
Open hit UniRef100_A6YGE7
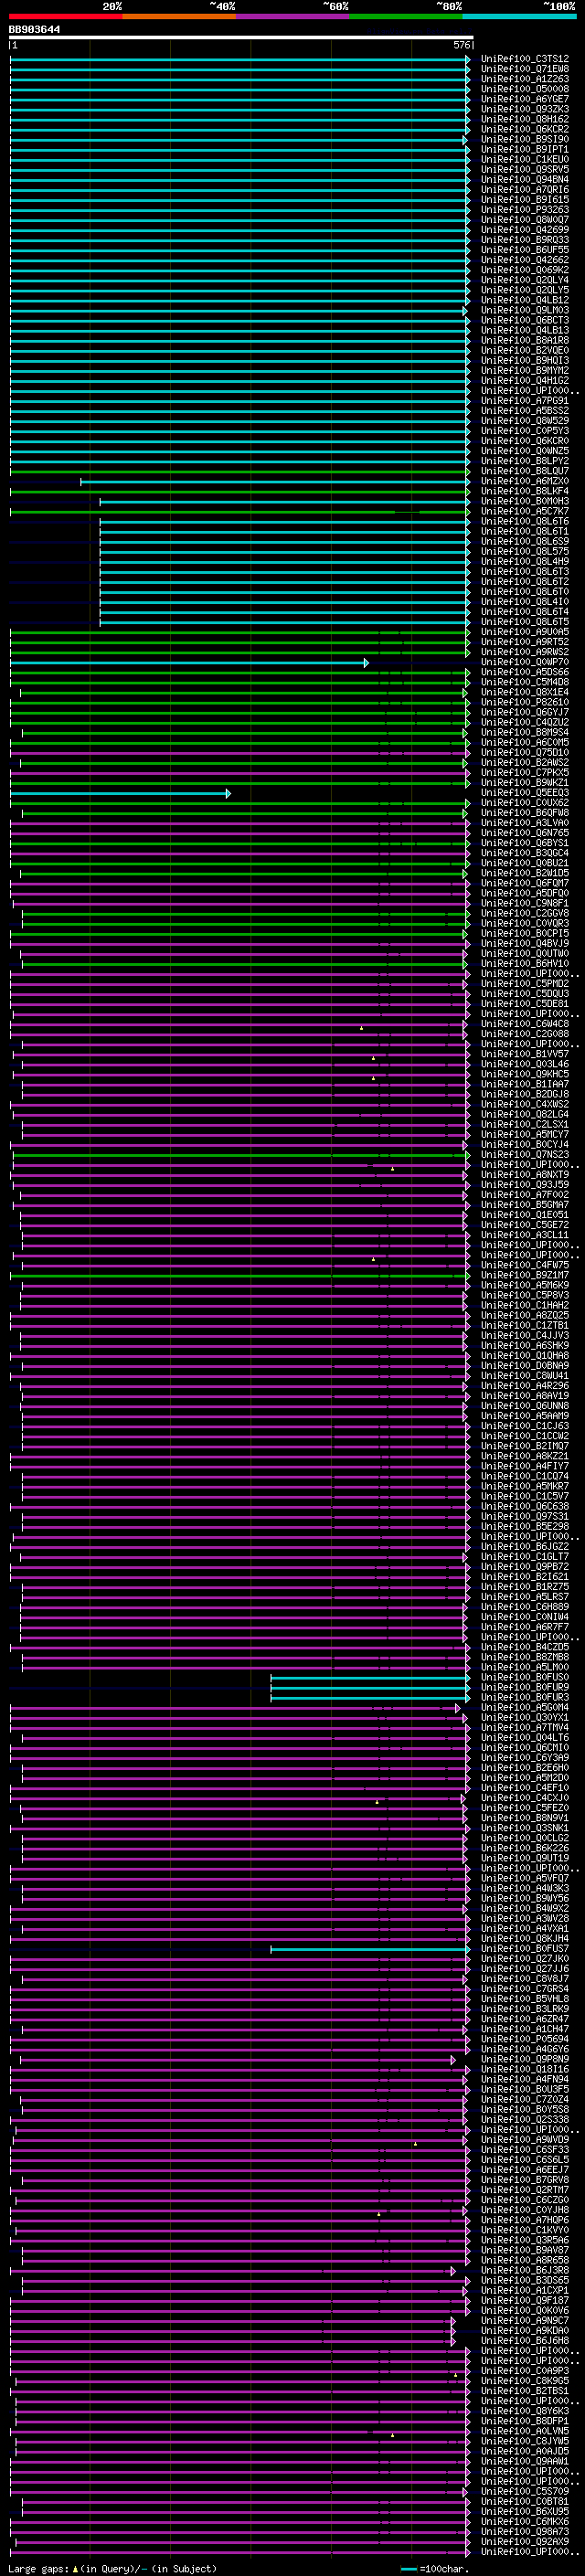point(525,99)
